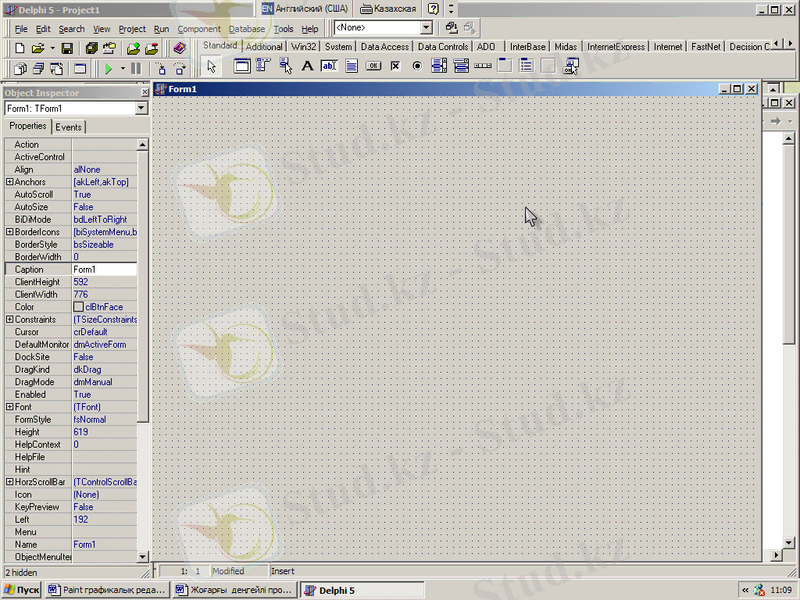The width and height of the screenshot is (800, 600).
Task: Click the Run (green play) button
Action: 108,69
